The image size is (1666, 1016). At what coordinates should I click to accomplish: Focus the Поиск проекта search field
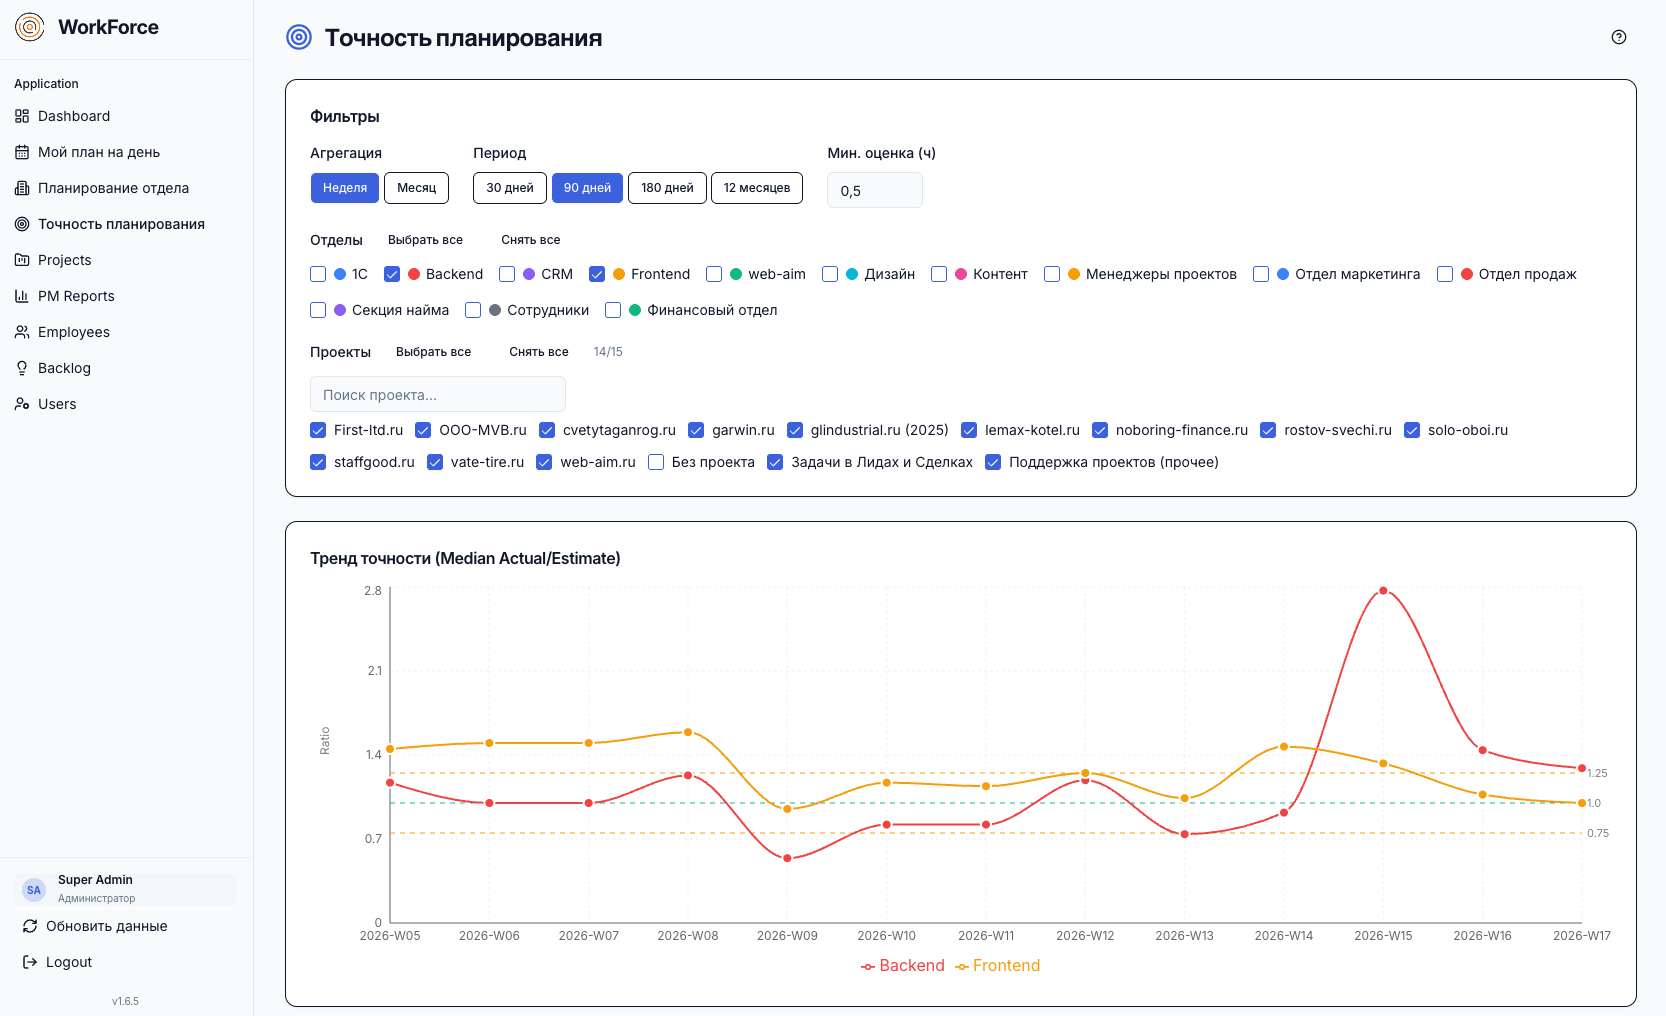pos(437,395)
